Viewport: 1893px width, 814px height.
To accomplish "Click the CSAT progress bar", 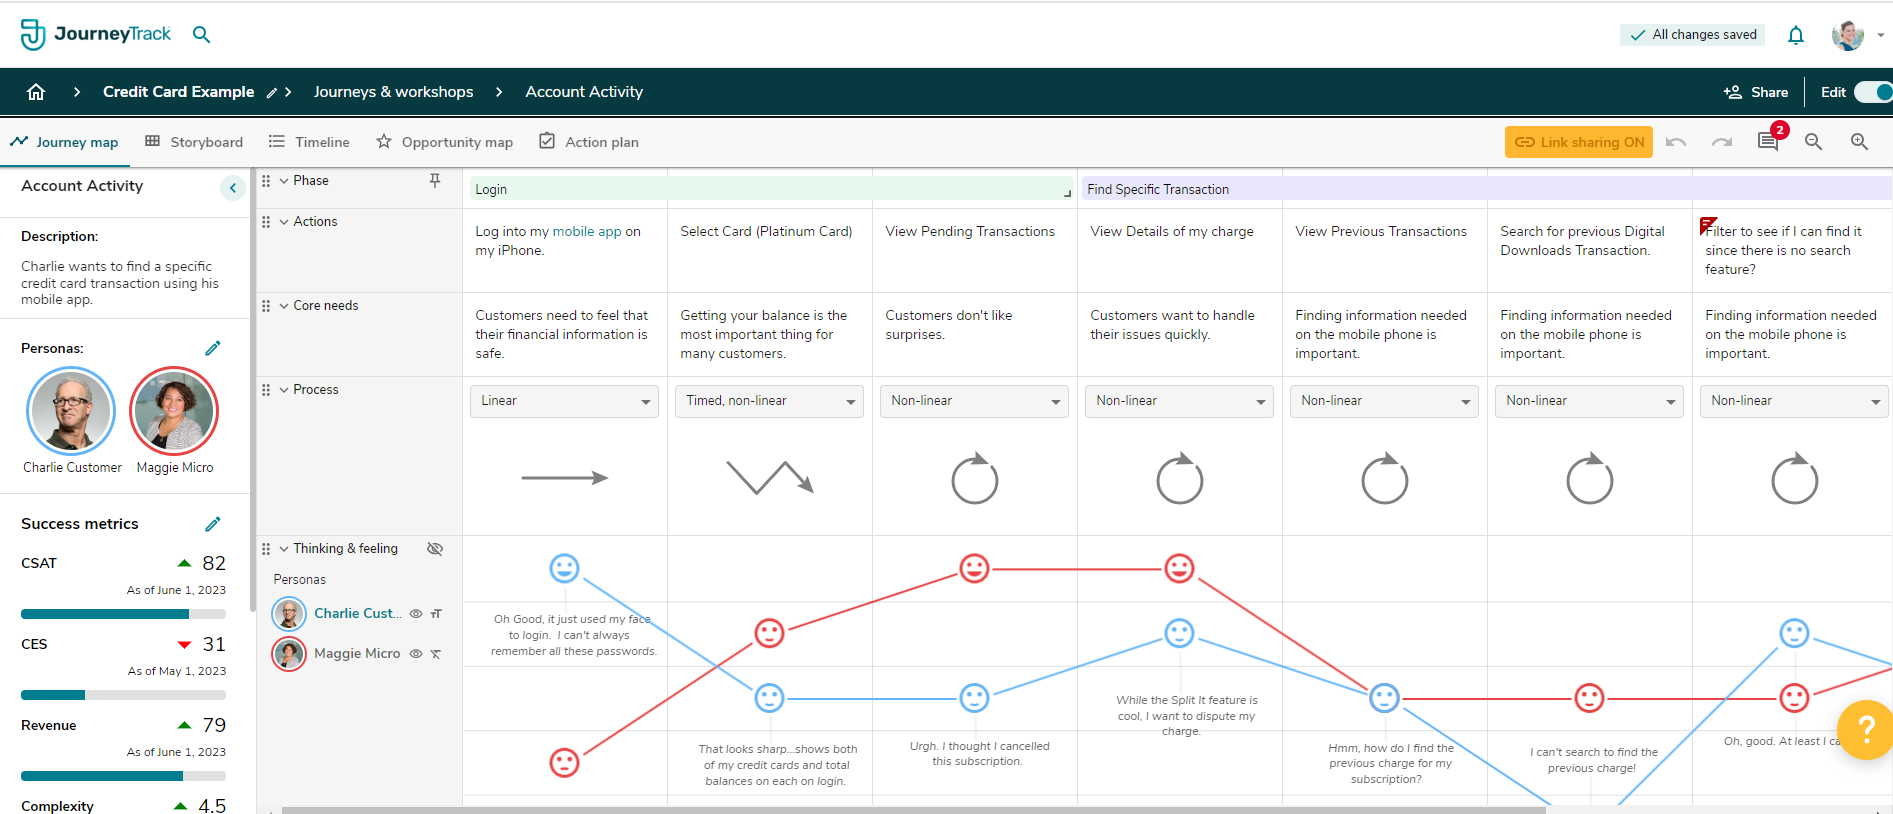I will click(x=123, y=614).
